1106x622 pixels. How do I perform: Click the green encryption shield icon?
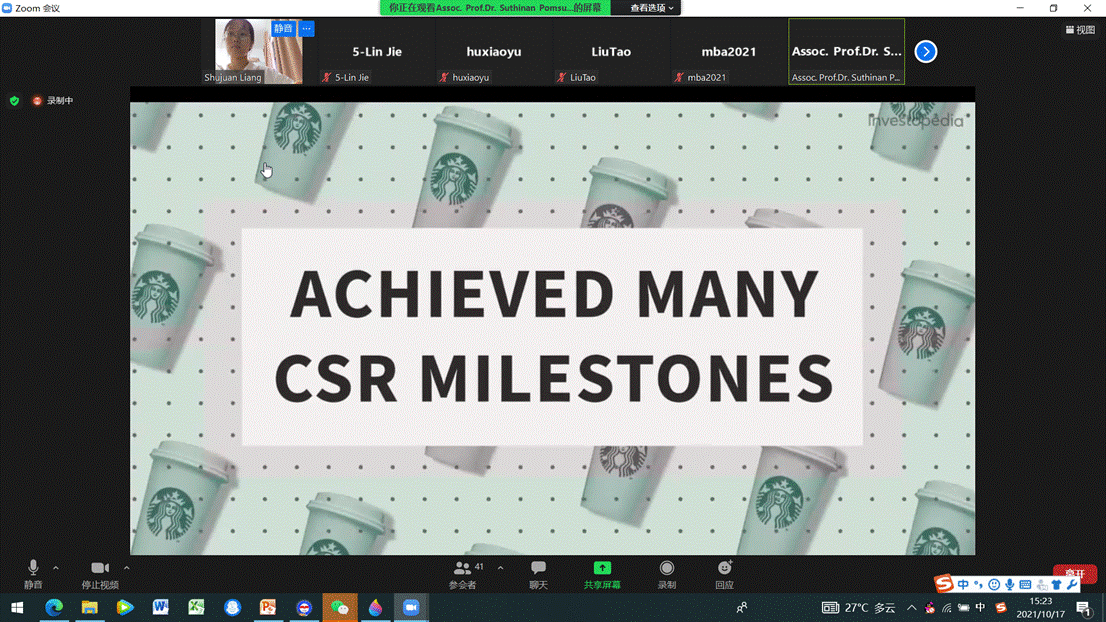[14, 101]
